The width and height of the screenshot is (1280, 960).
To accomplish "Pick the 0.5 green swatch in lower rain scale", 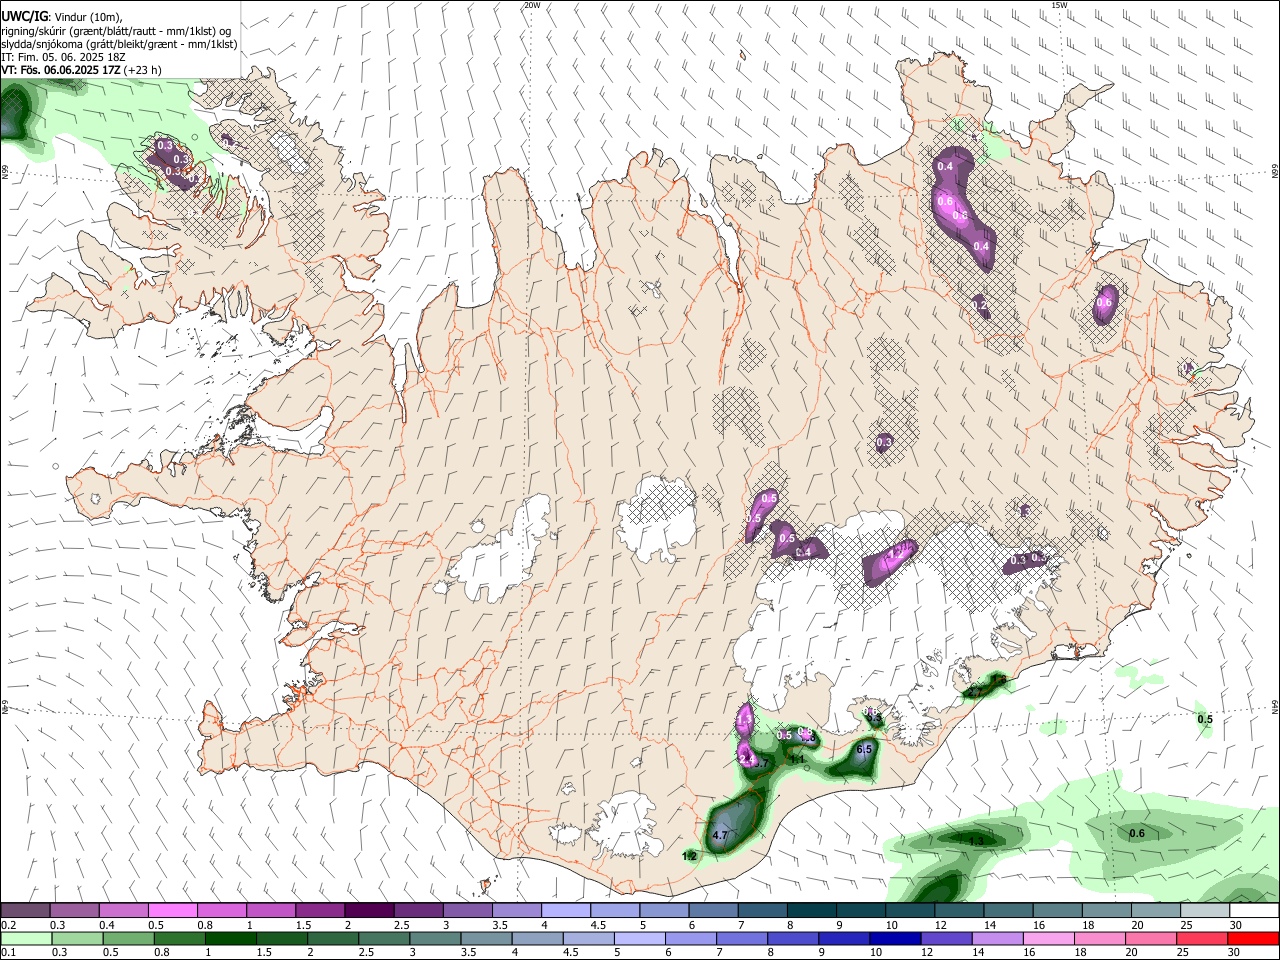I will (x=128, y=938).
